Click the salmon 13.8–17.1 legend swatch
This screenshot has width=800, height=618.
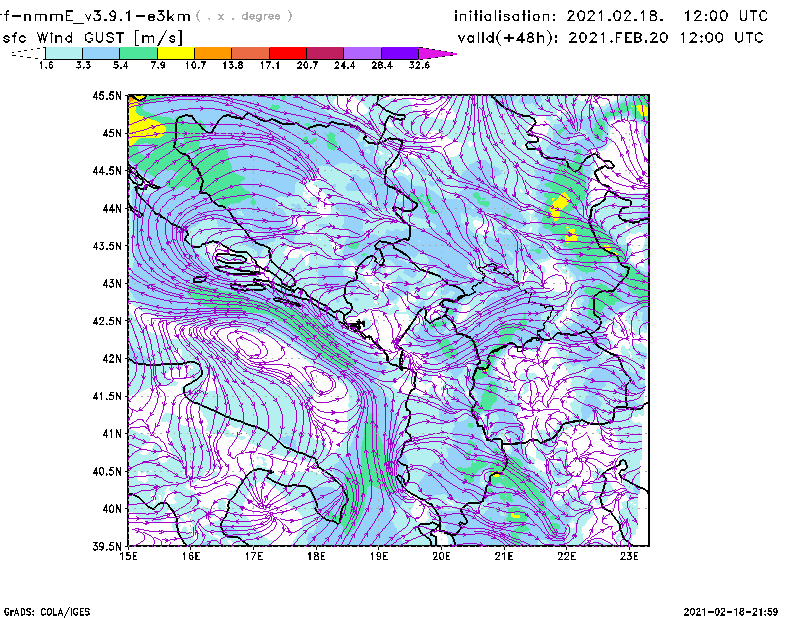pos(251,53)
